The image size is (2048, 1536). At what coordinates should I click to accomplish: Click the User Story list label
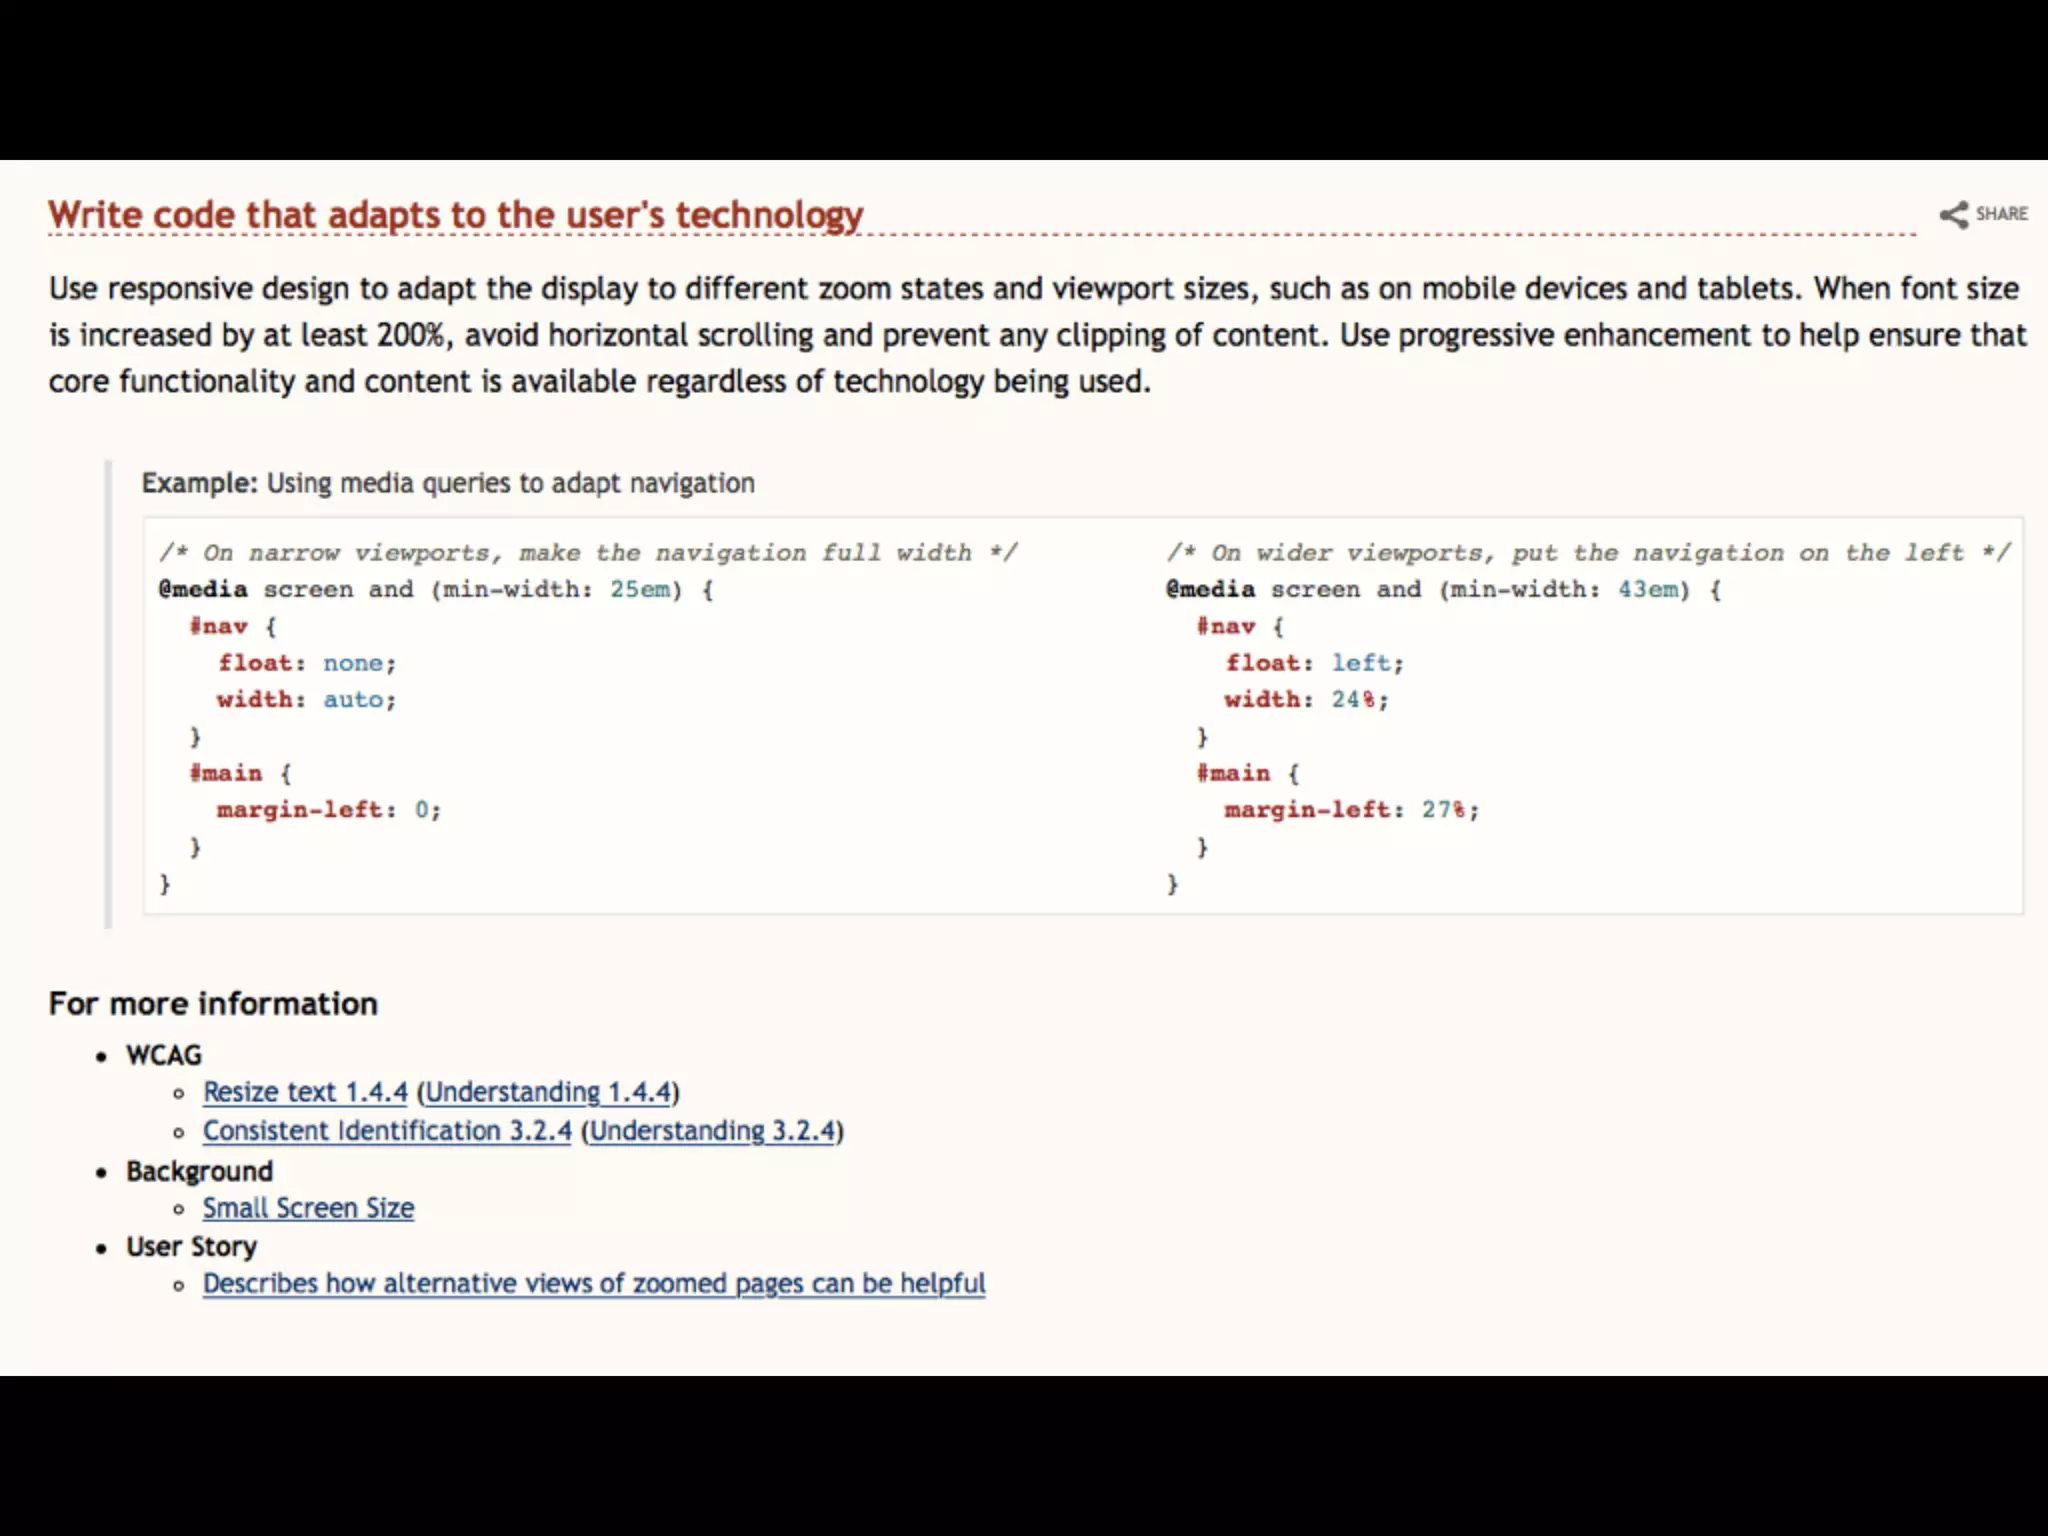tap(191, 1246)
